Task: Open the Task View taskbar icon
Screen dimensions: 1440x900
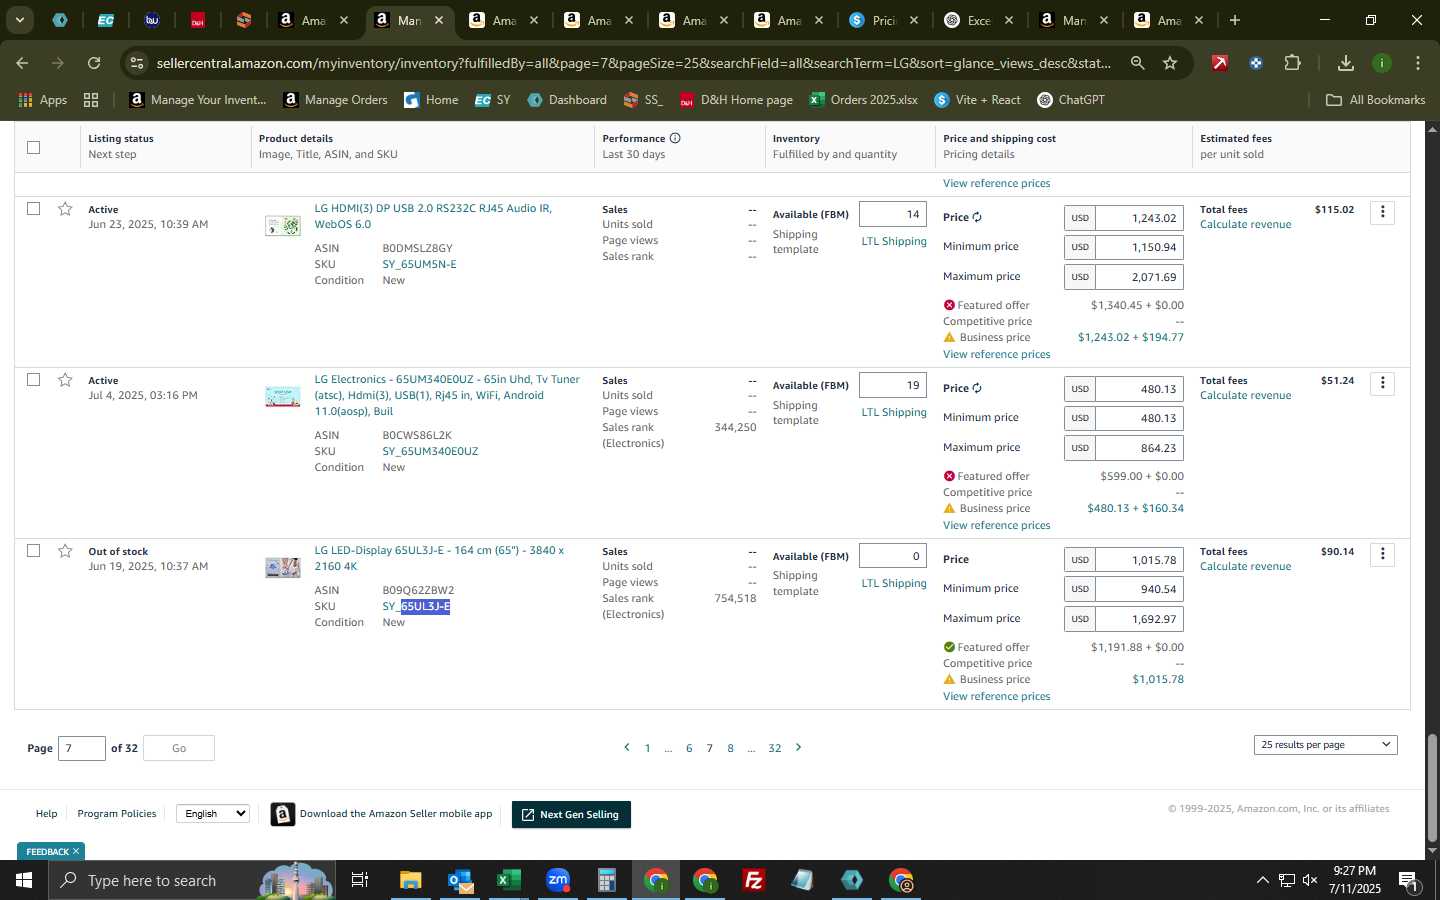Action: 359,880
